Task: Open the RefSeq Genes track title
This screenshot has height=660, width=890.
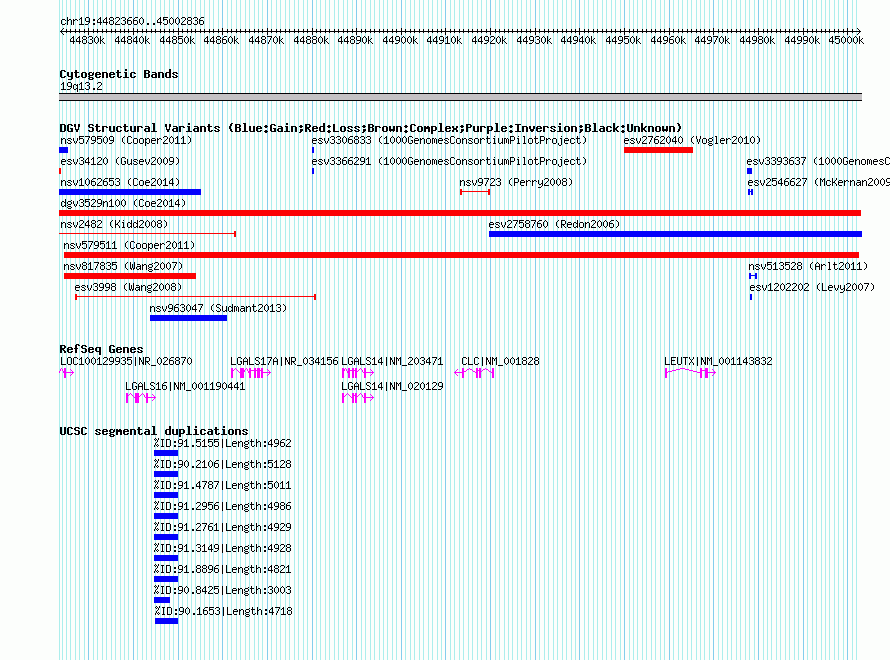Action: [x=101, y=349]
